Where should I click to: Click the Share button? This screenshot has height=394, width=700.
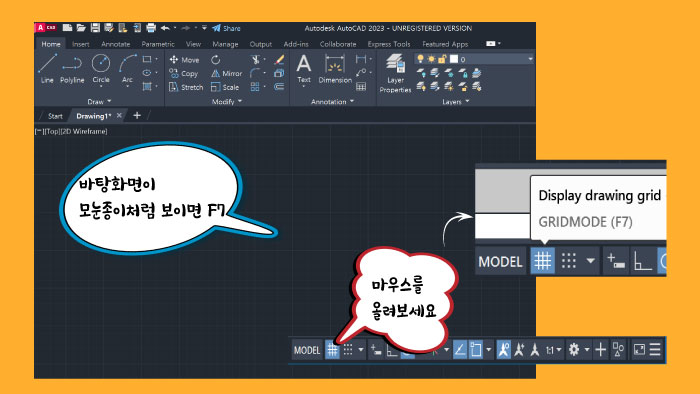click(226, 28)
